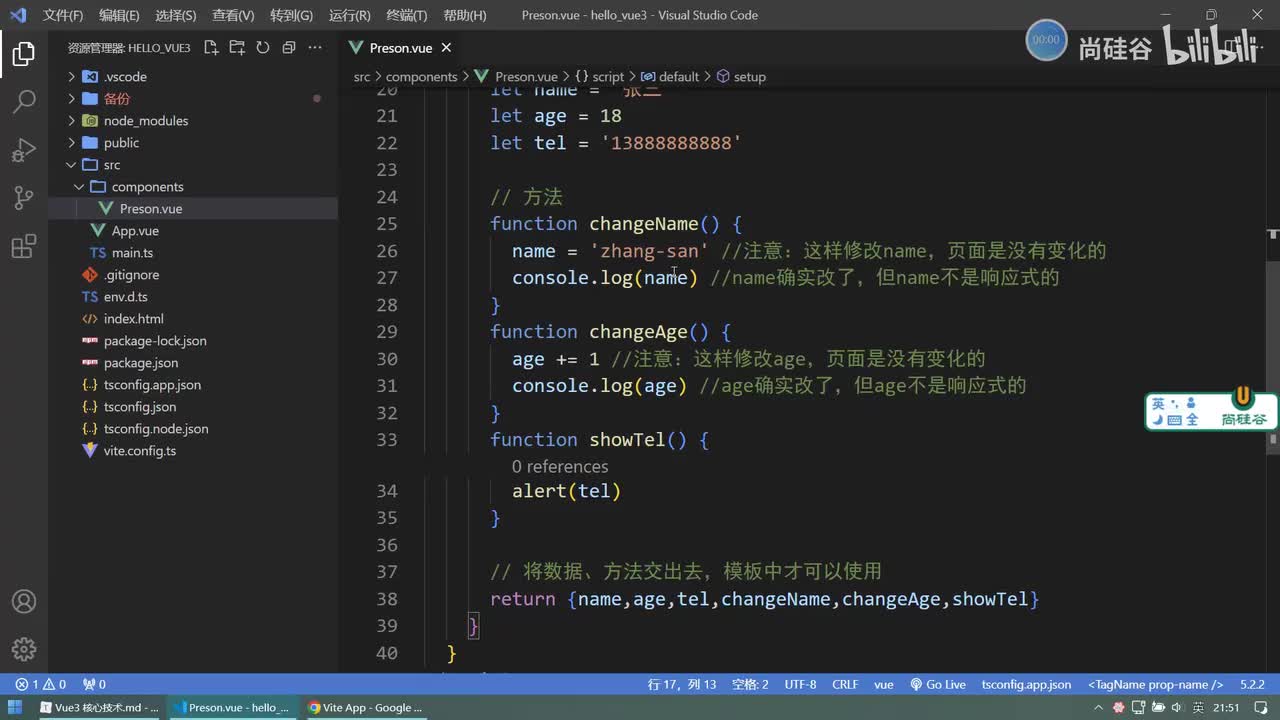Viewport: 1280px width, 720px height.
Task: Click the ports indicator in status bar
Action: click(x=94, y=685)
